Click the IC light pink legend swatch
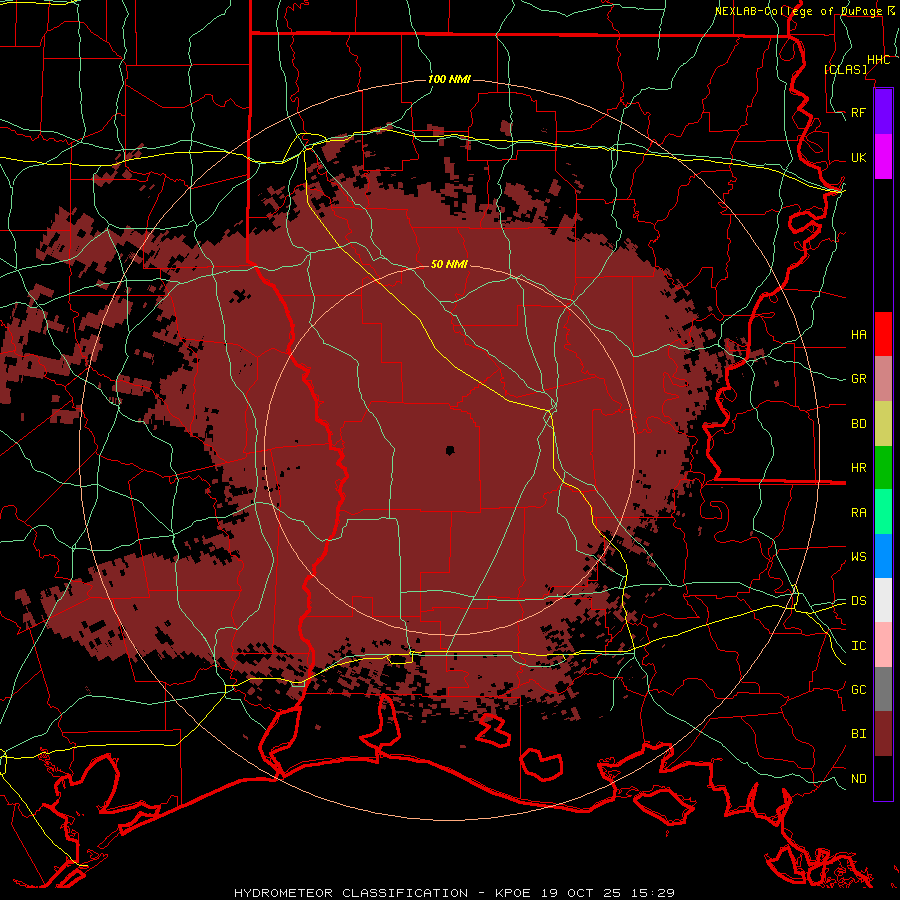The width and height of the screenshot is (900, 900). [x=883, y=645]
